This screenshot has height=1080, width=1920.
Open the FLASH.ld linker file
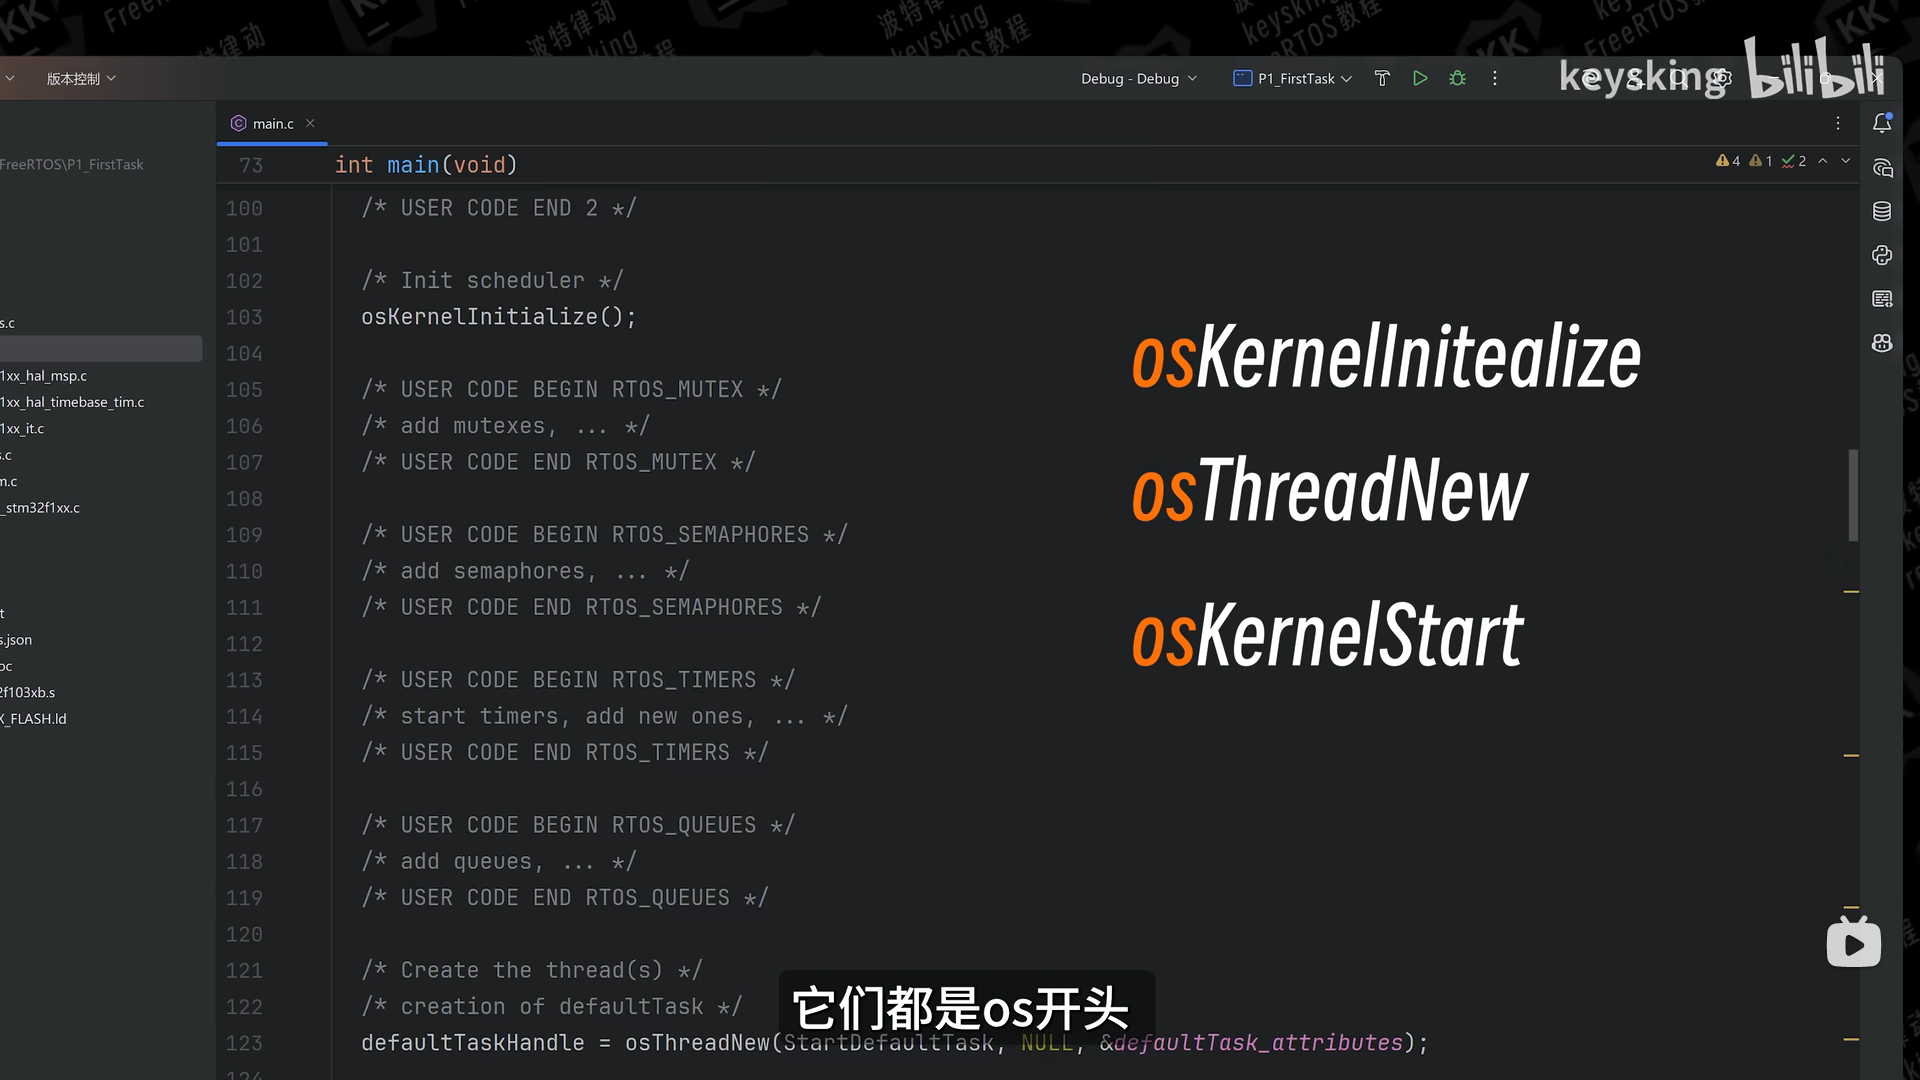click(35, 718)
